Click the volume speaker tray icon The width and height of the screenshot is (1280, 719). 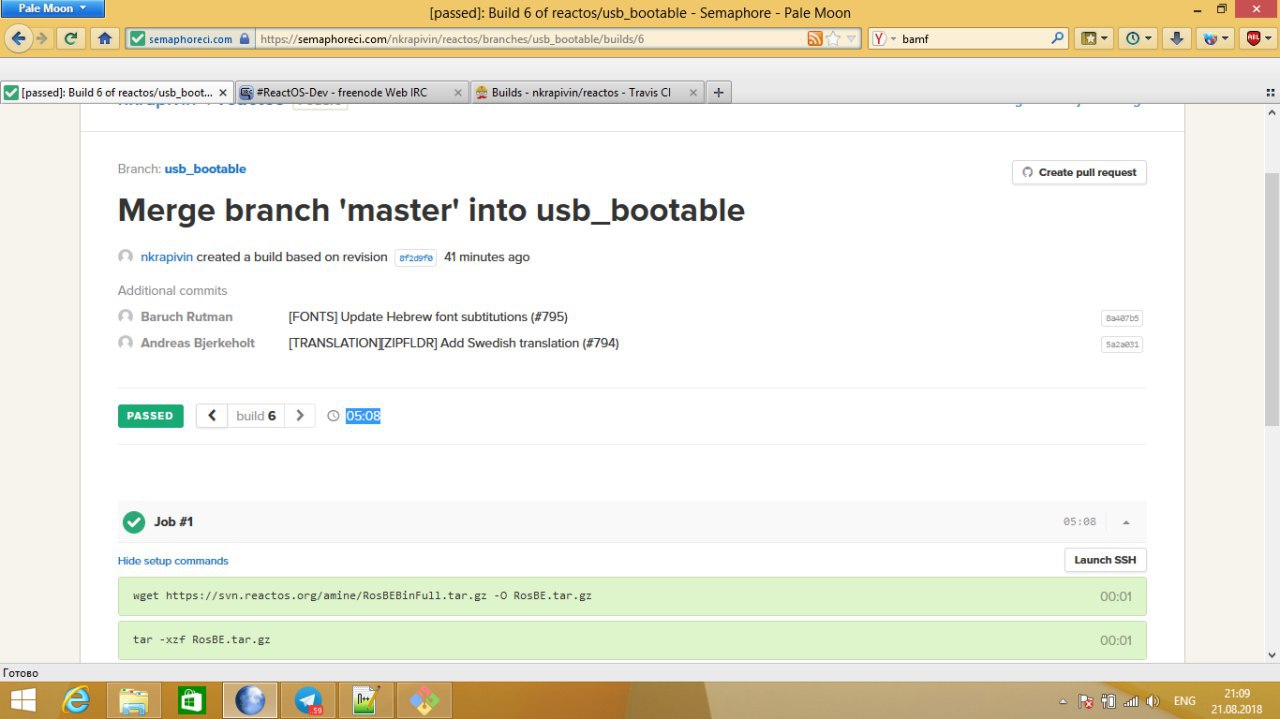point(1153,701)
